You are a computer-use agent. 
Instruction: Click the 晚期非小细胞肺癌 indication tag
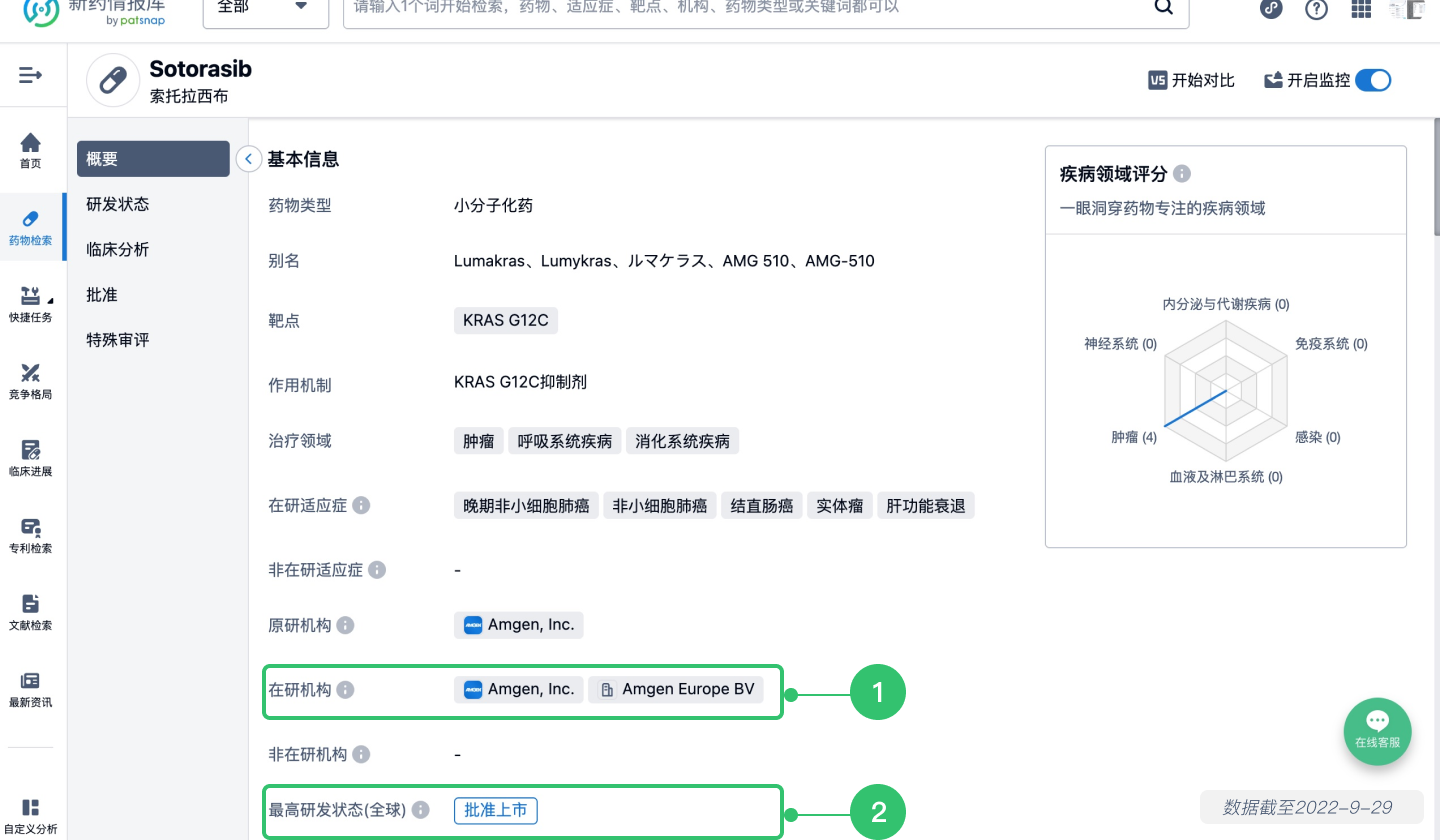[x=526, y=506]
